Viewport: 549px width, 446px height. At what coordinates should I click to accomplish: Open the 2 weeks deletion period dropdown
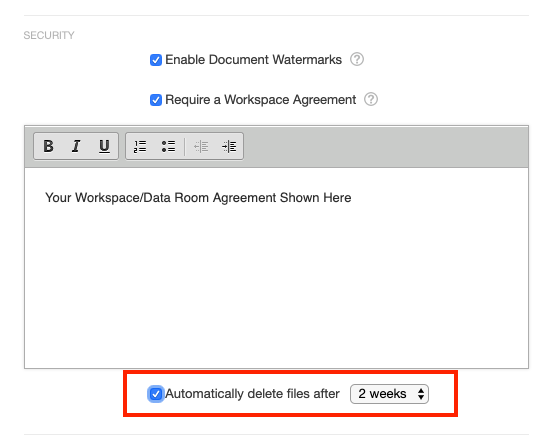coord(389,394)
